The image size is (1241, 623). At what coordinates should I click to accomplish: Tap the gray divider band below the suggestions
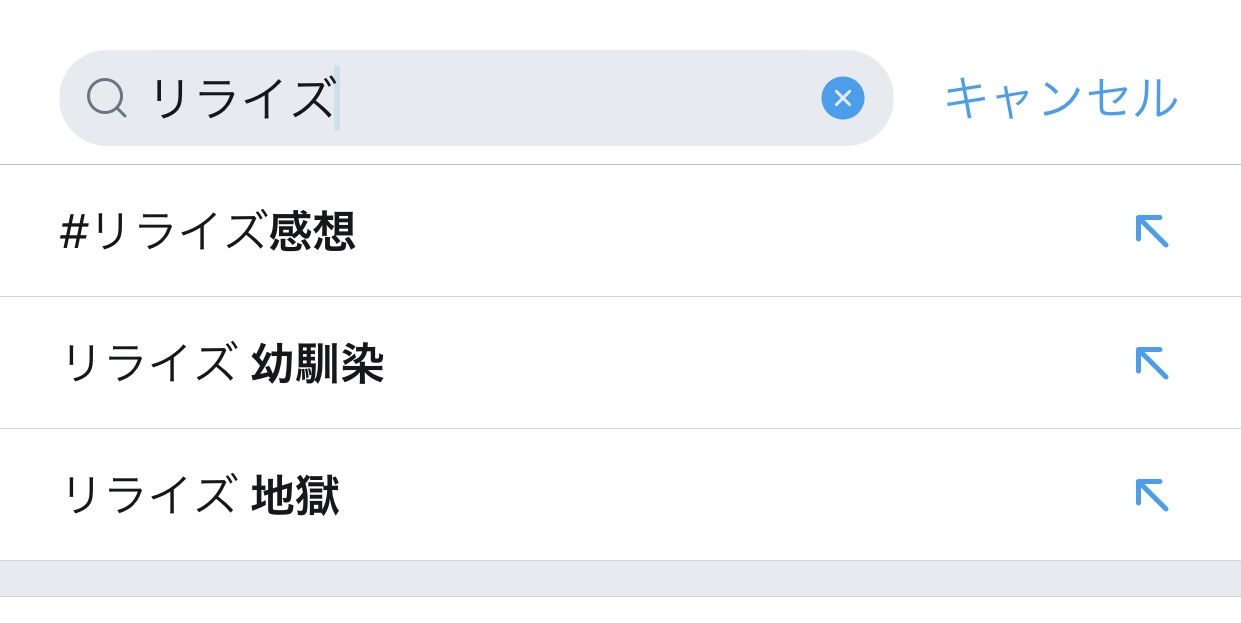pyautogui.click(x=620, y=578)
